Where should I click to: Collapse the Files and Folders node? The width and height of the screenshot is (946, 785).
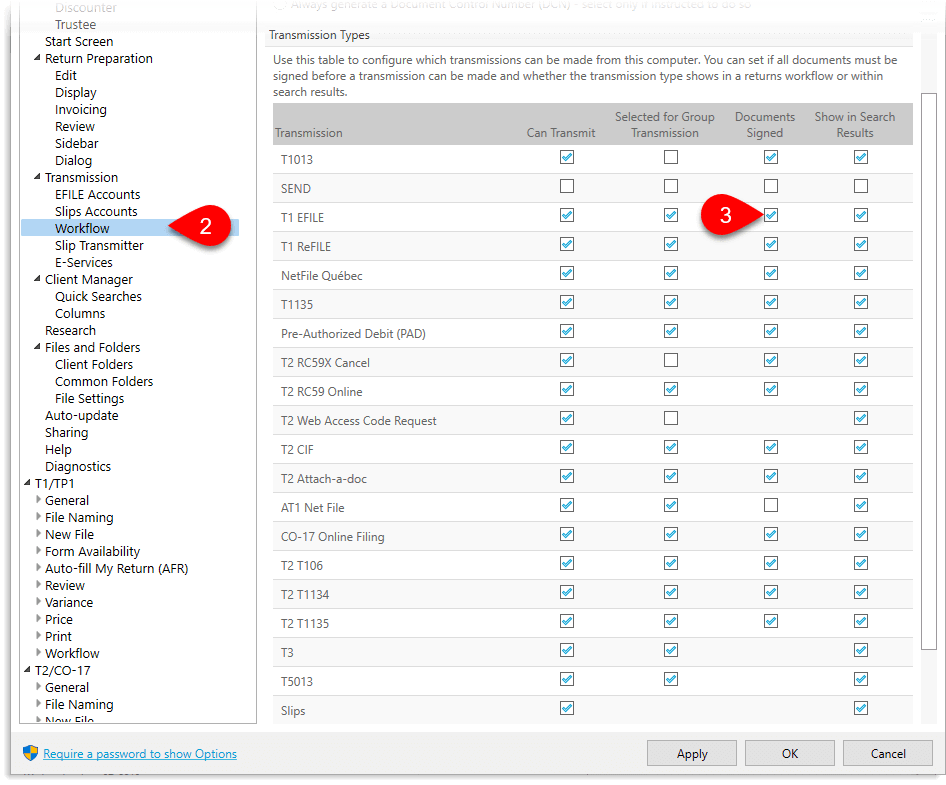[37, 347]
